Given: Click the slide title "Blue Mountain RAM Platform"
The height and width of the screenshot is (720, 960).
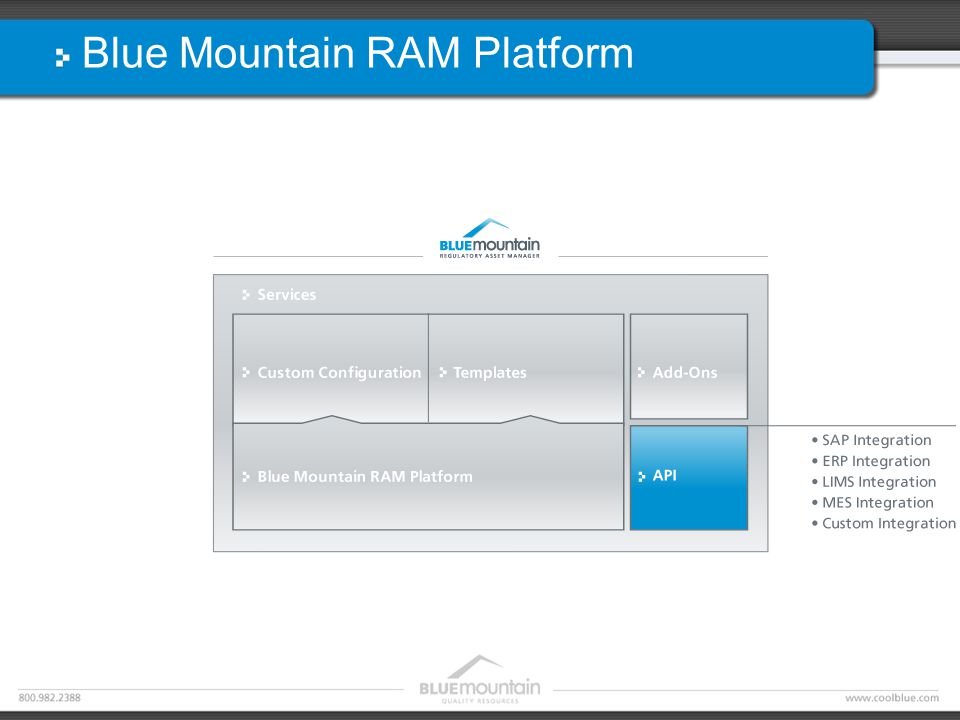Looking at the screenshot, I should [x=358, y=53].
